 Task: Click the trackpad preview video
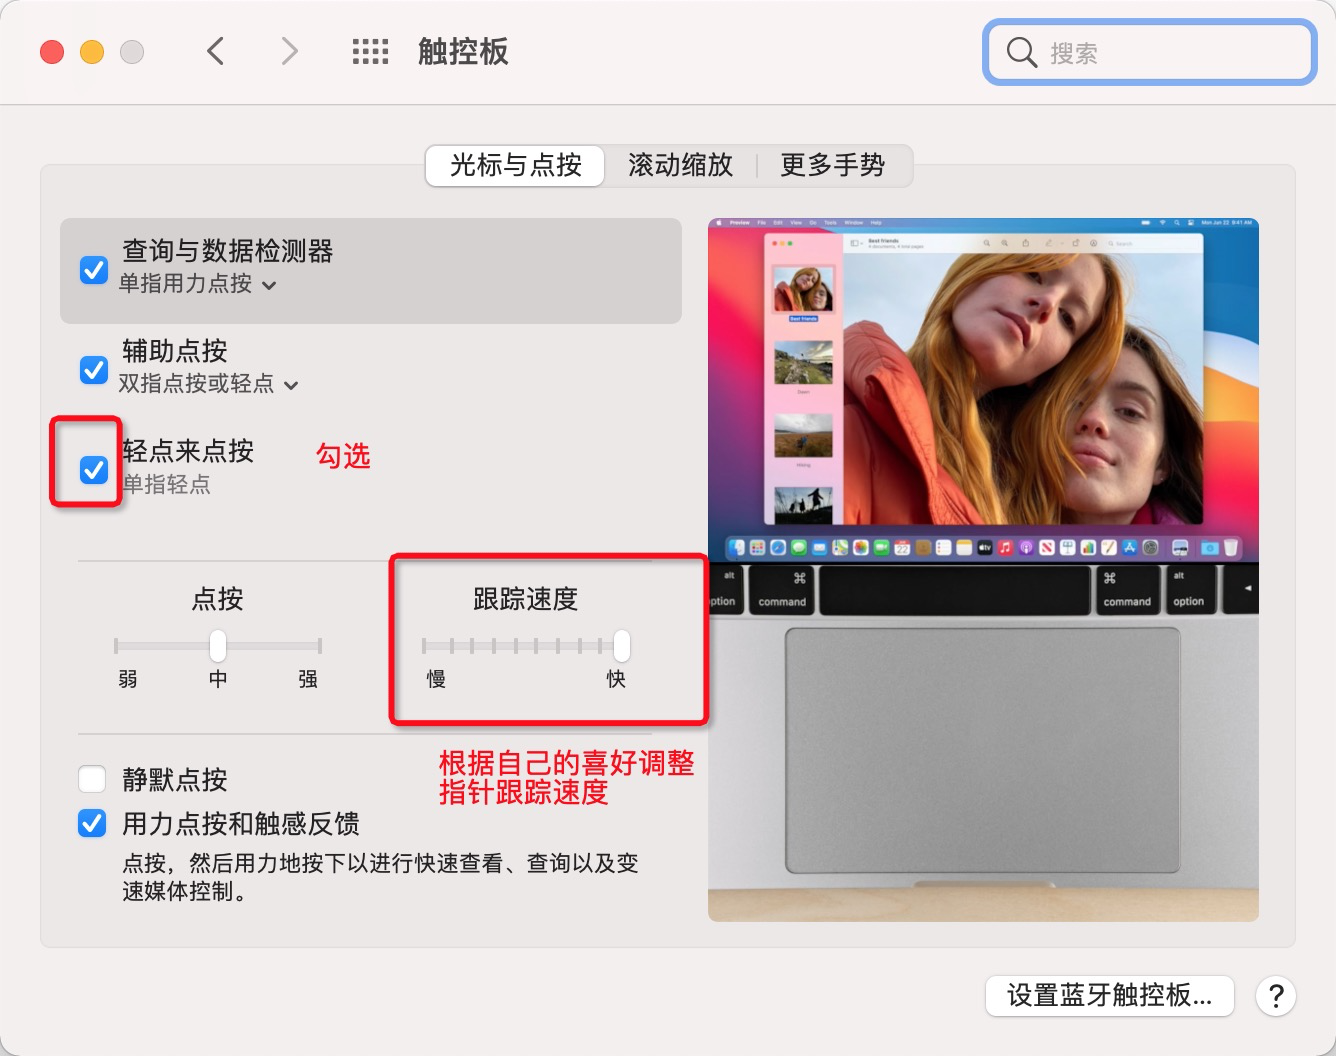point(983,569)
